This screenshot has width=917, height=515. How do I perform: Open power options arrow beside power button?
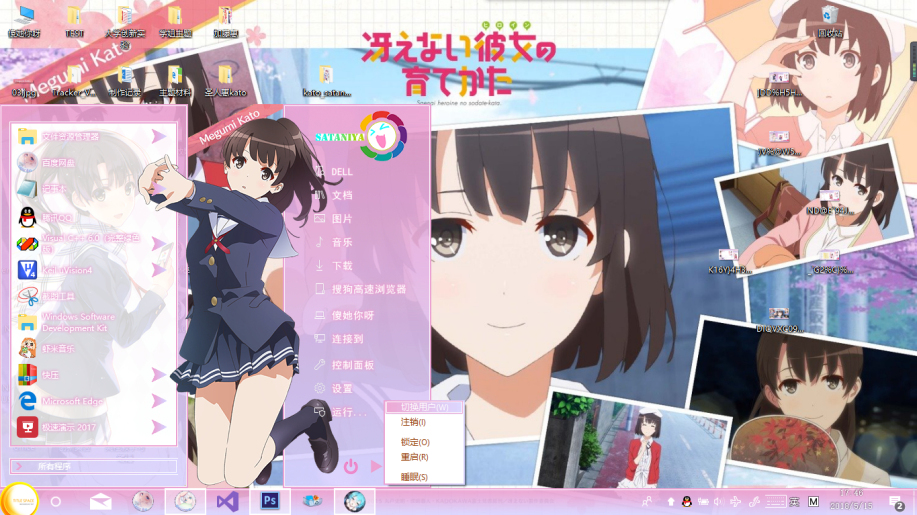pyautogui.click(x=375, y=466)
